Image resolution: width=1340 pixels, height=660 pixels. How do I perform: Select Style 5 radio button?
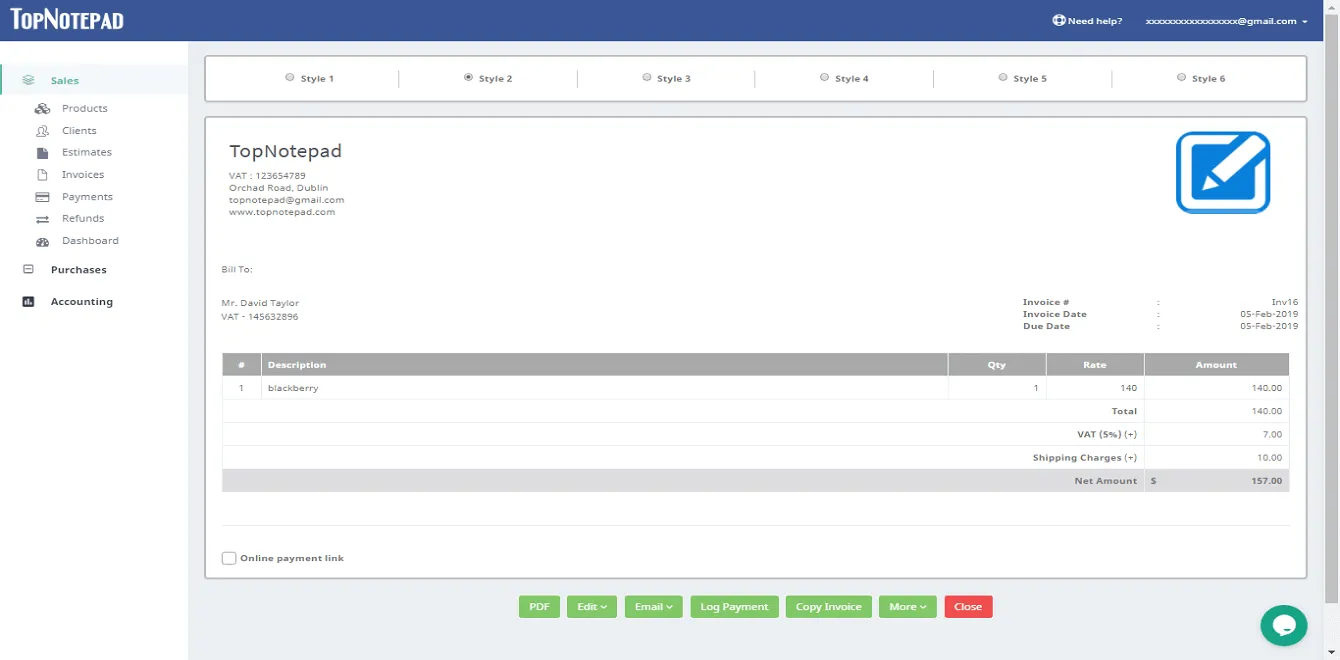(1003, 77)
